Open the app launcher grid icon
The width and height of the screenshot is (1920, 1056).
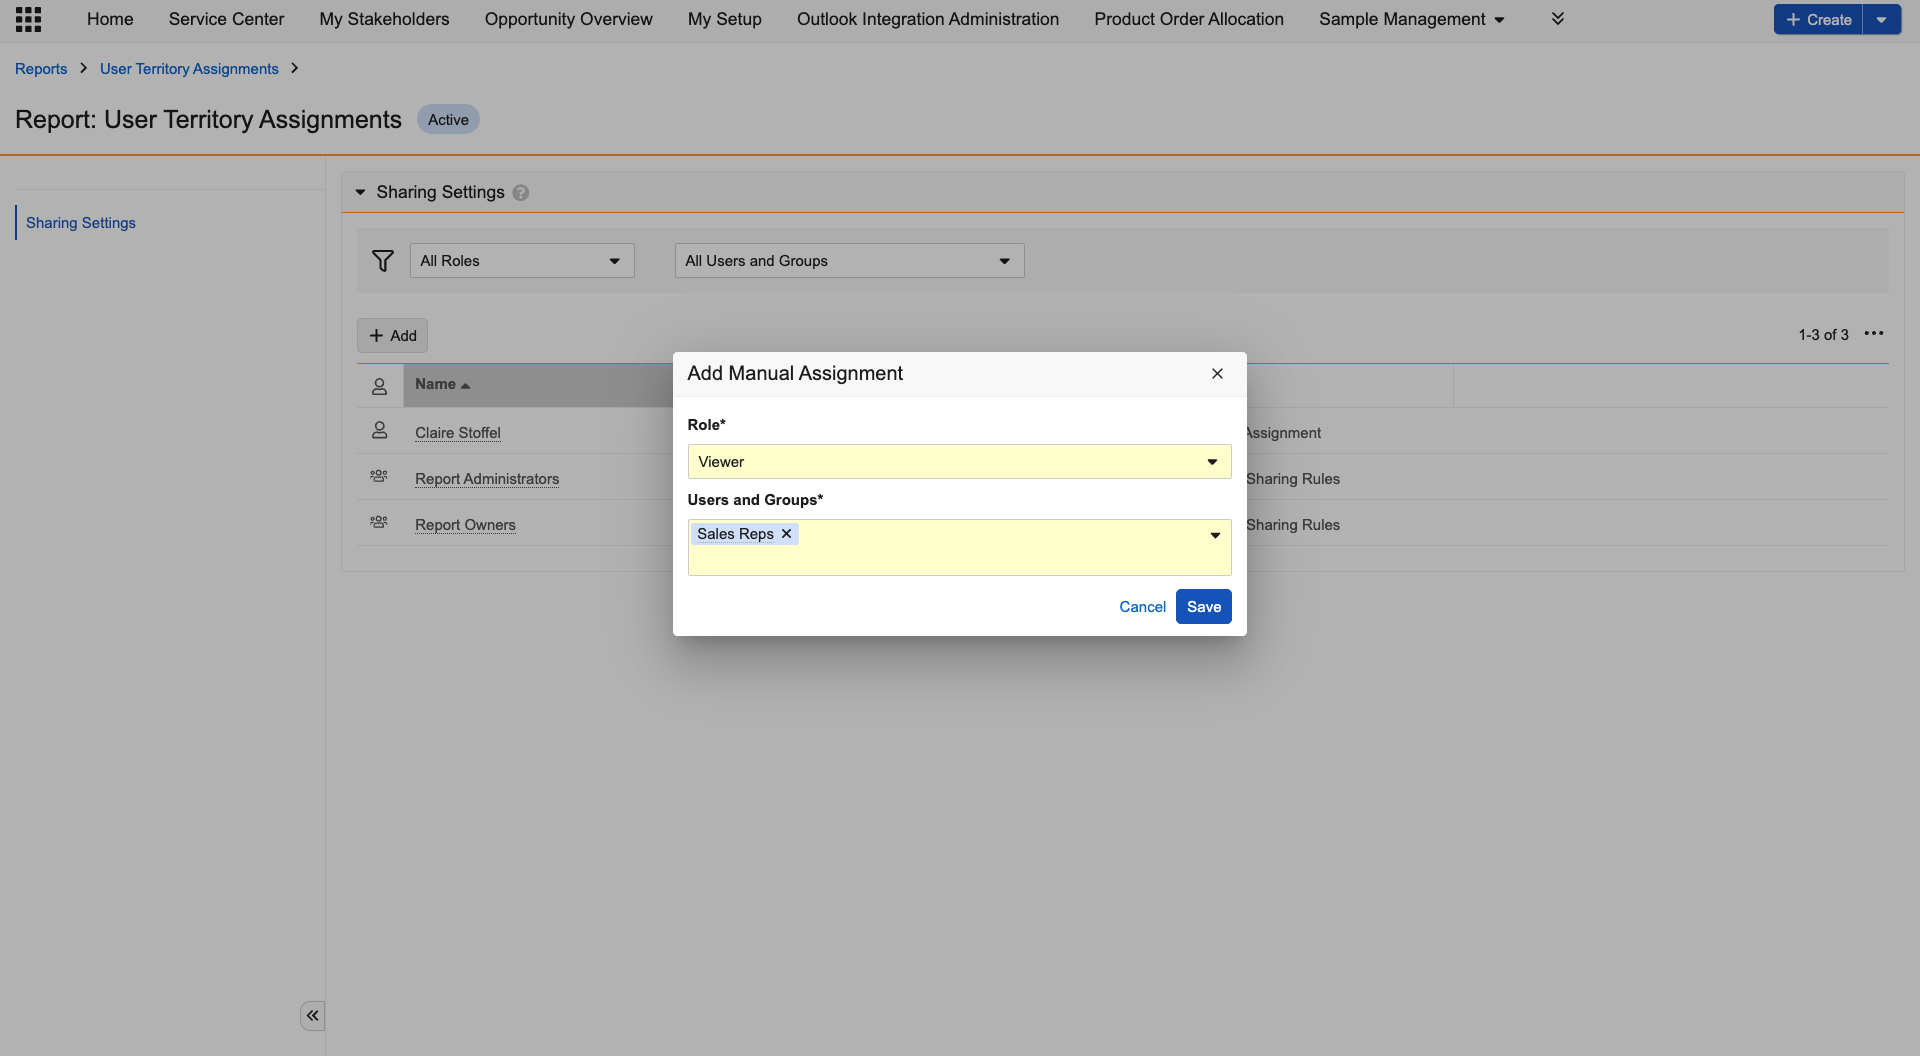click(x=28, y=19)
